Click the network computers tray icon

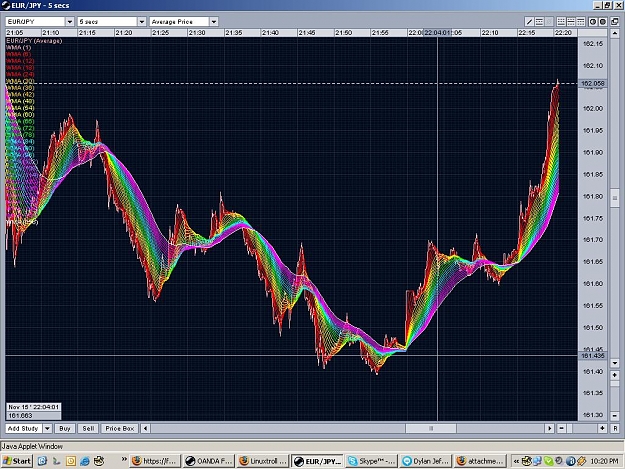pos(538,461)
